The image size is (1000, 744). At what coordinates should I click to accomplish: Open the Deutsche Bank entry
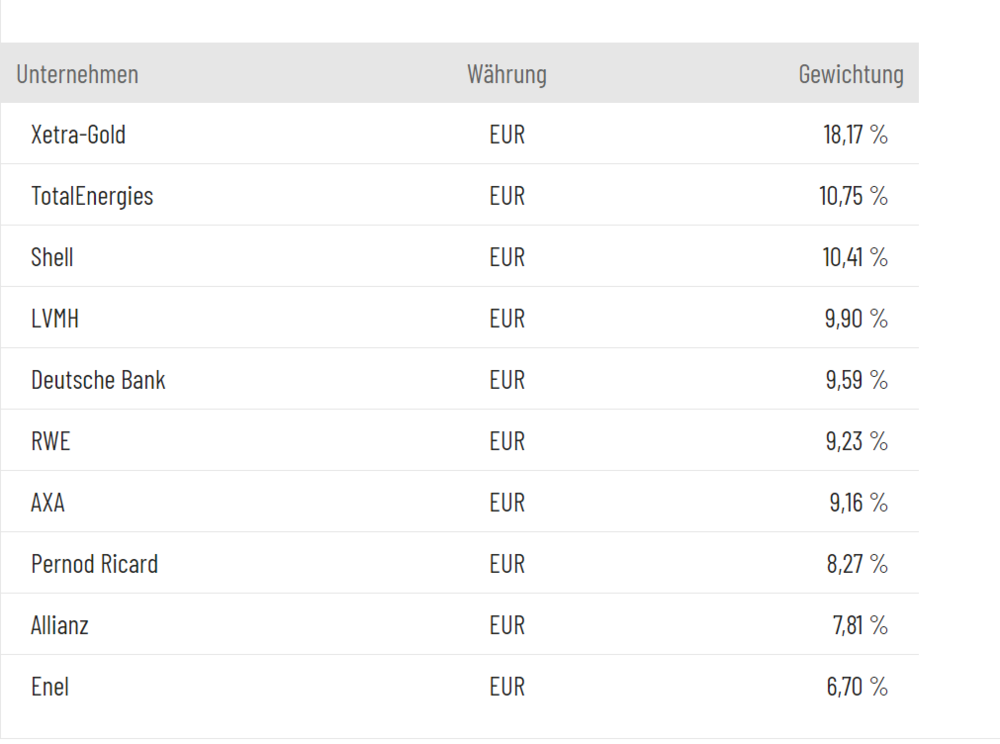tap(98, 380)
